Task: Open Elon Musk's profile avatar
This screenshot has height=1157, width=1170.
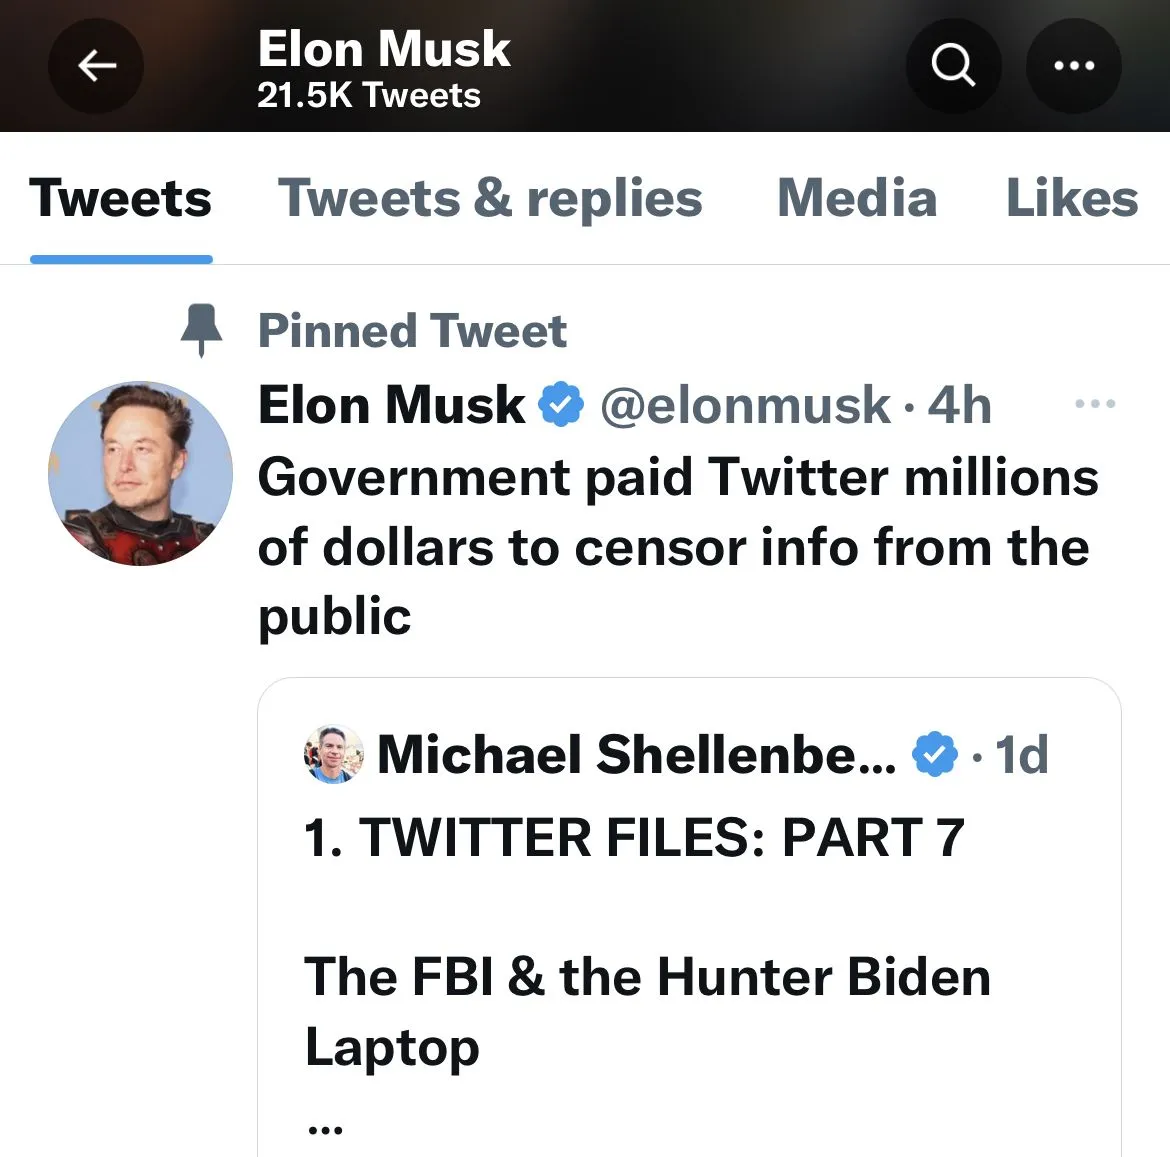Action: click(140, 473)
